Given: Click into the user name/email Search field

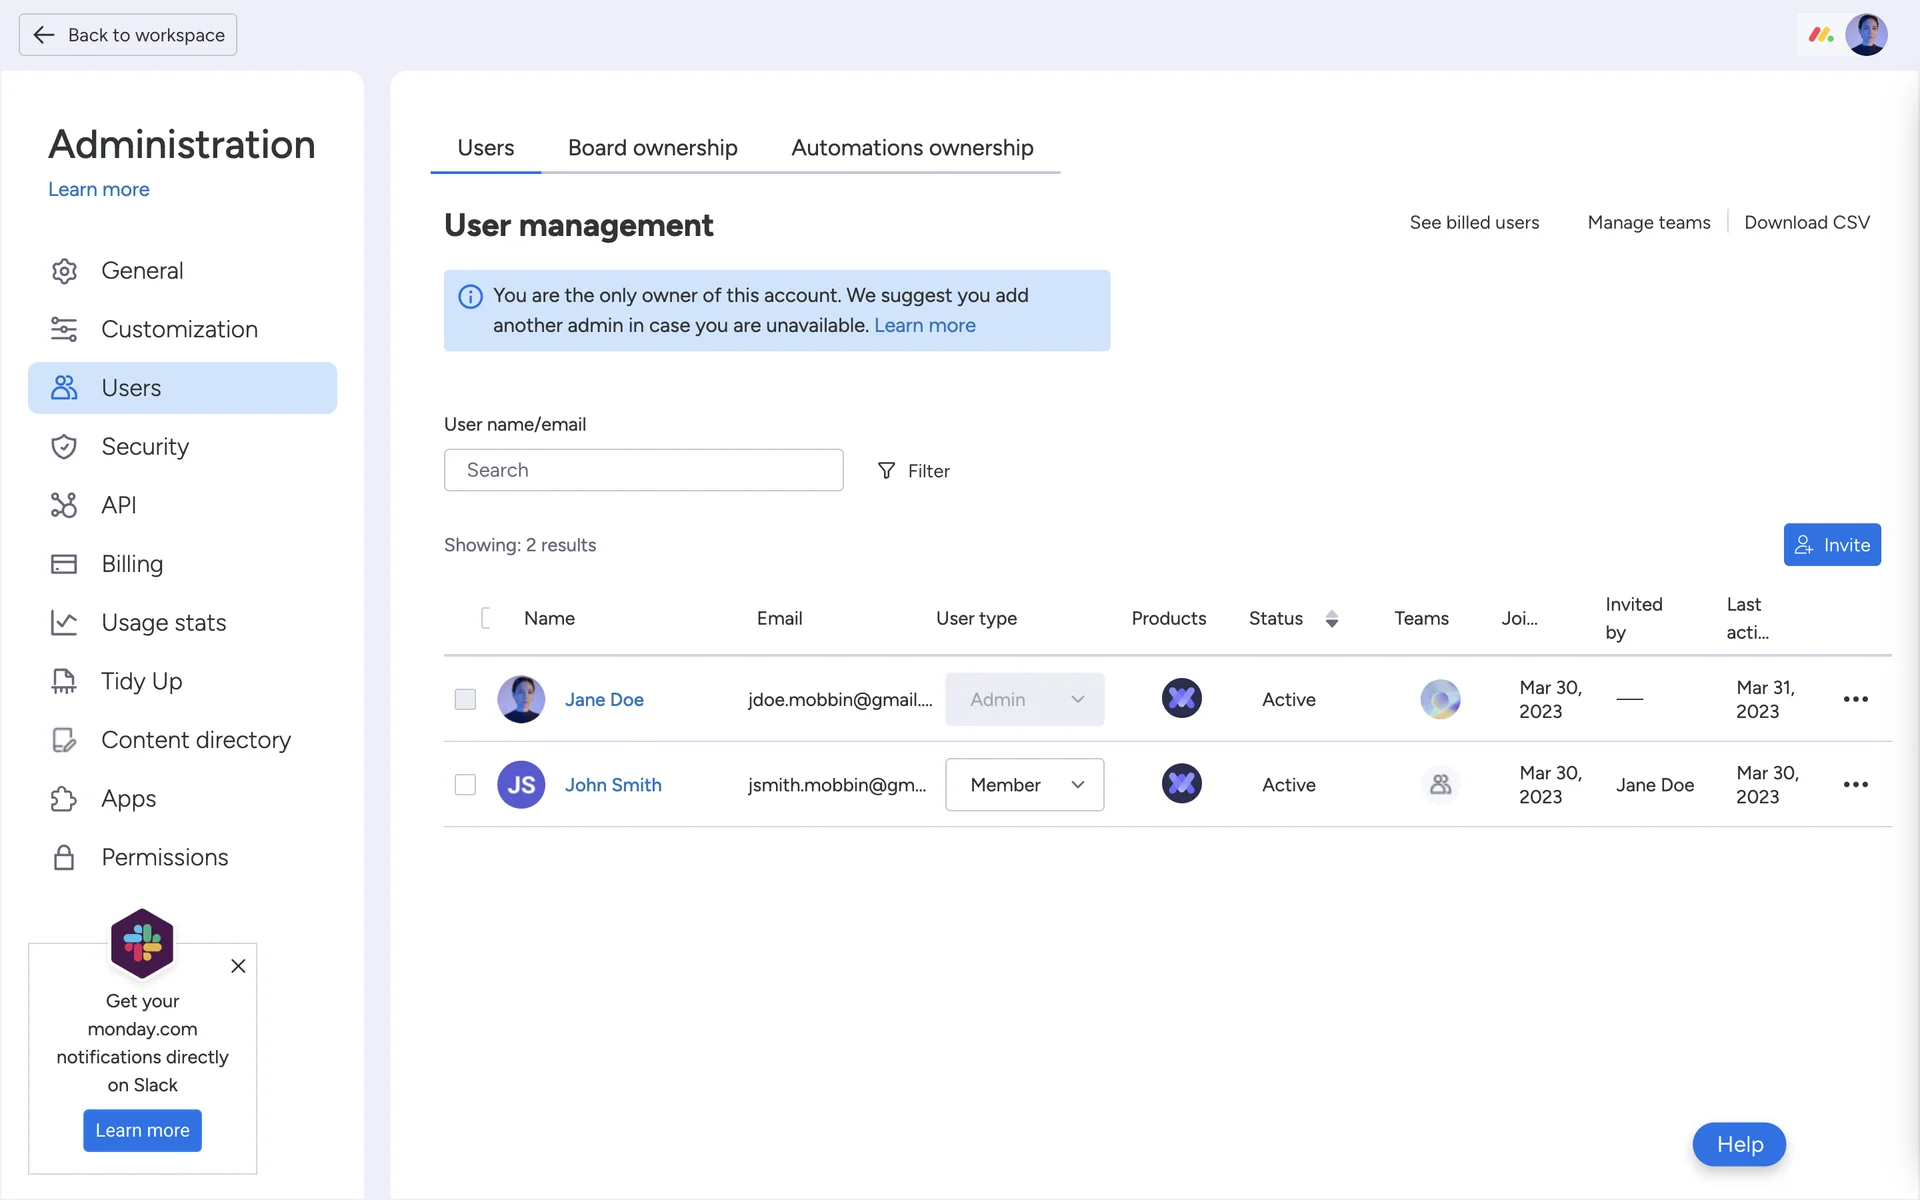Looking at the screenshot, I should 643,470.
